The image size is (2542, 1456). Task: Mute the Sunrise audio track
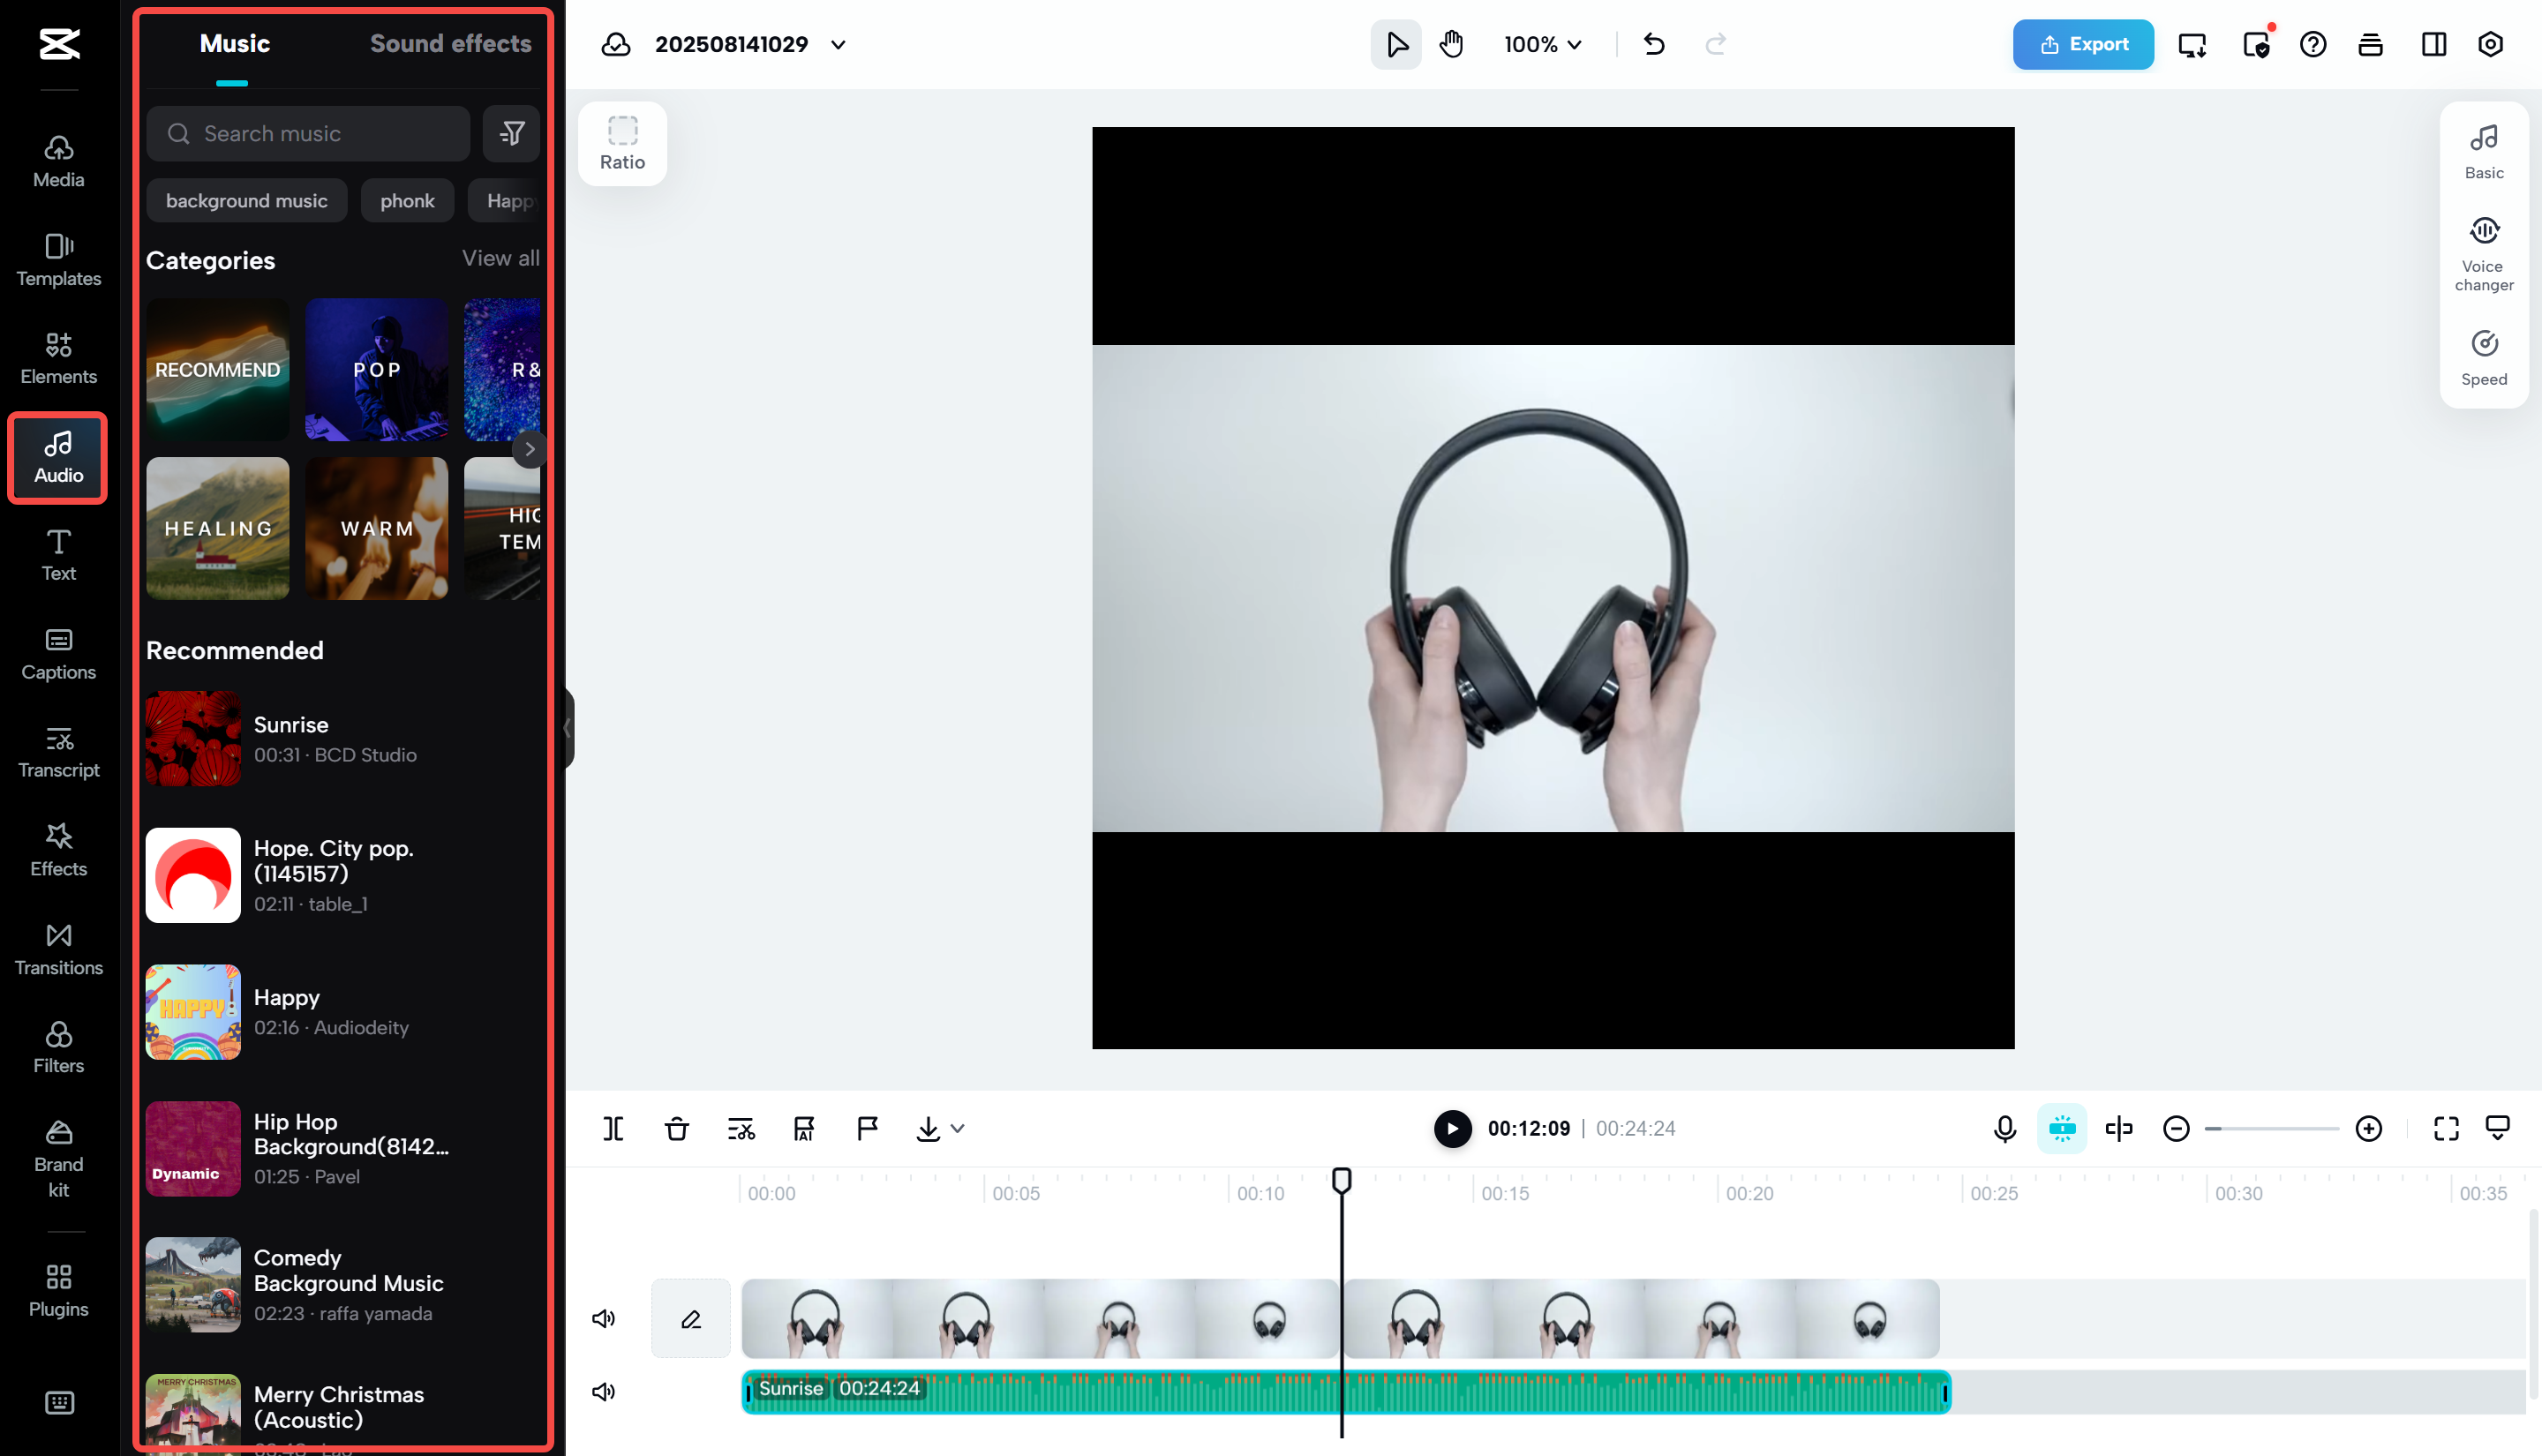click(603, 1391)
